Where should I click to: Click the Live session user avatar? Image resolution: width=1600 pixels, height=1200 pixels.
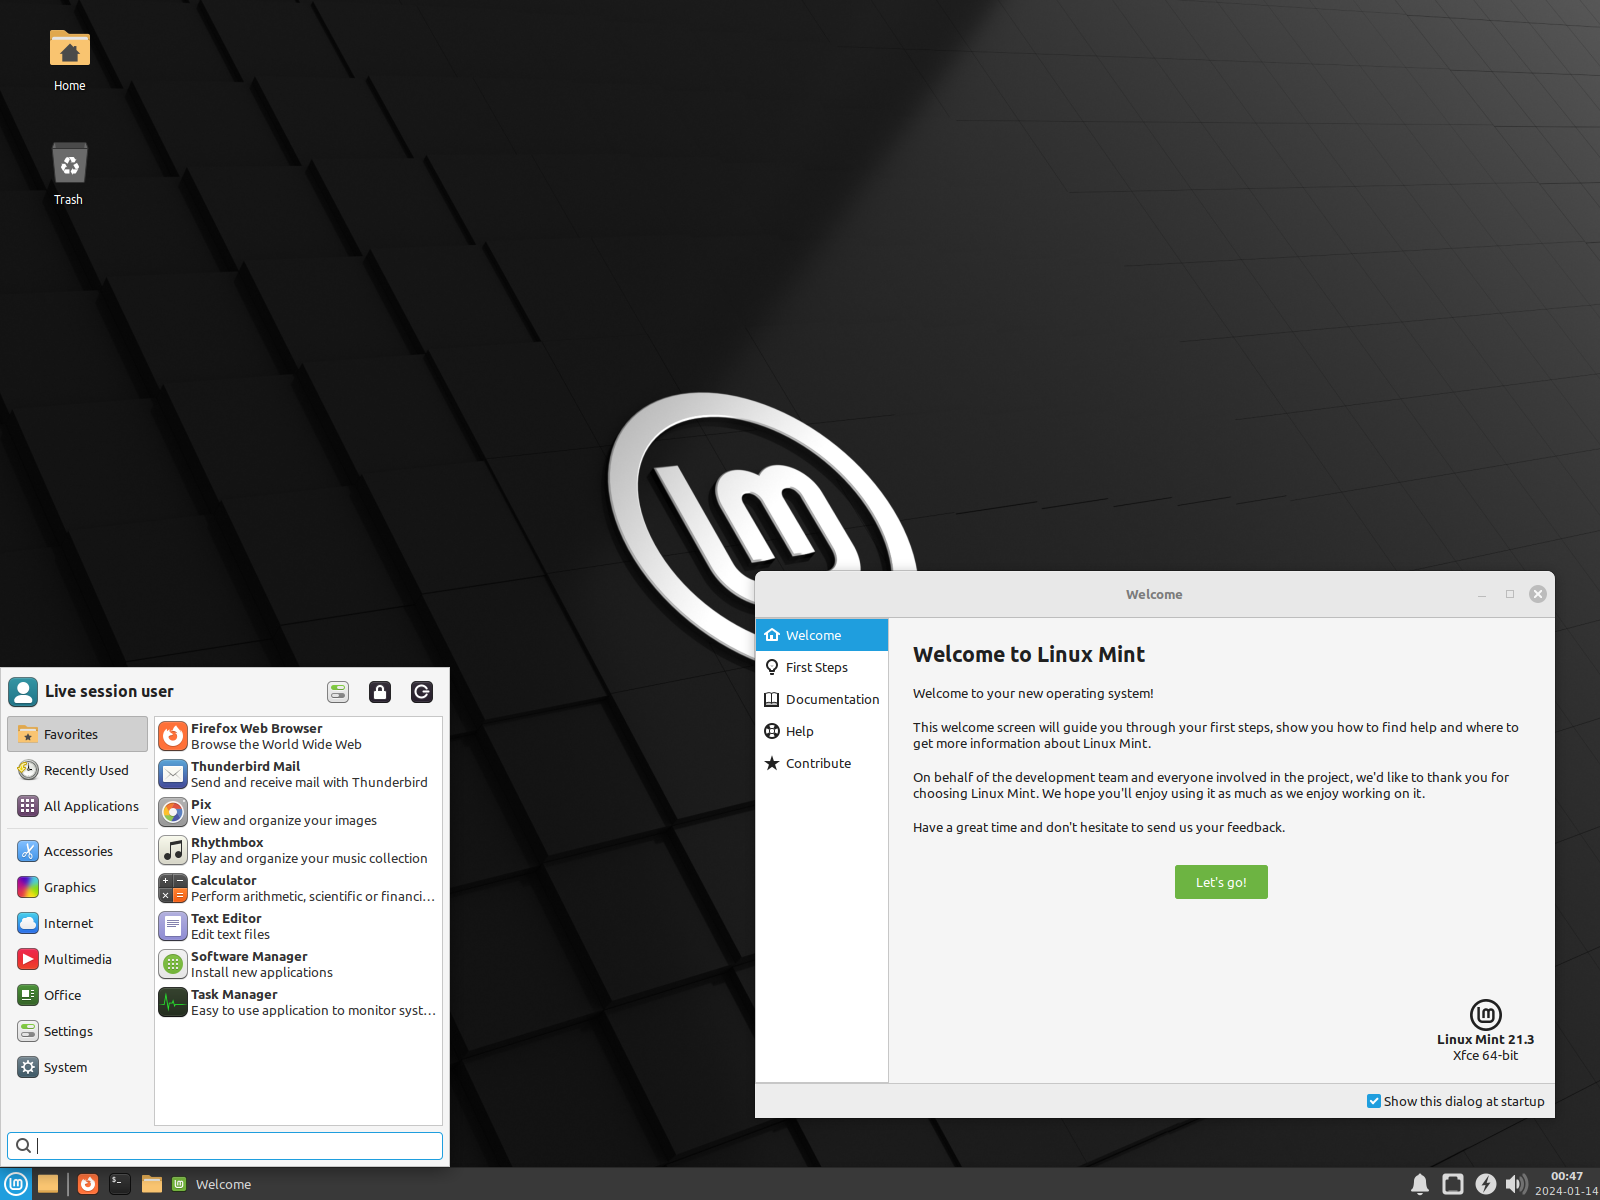pyautogui.click(x=23, y=692)
